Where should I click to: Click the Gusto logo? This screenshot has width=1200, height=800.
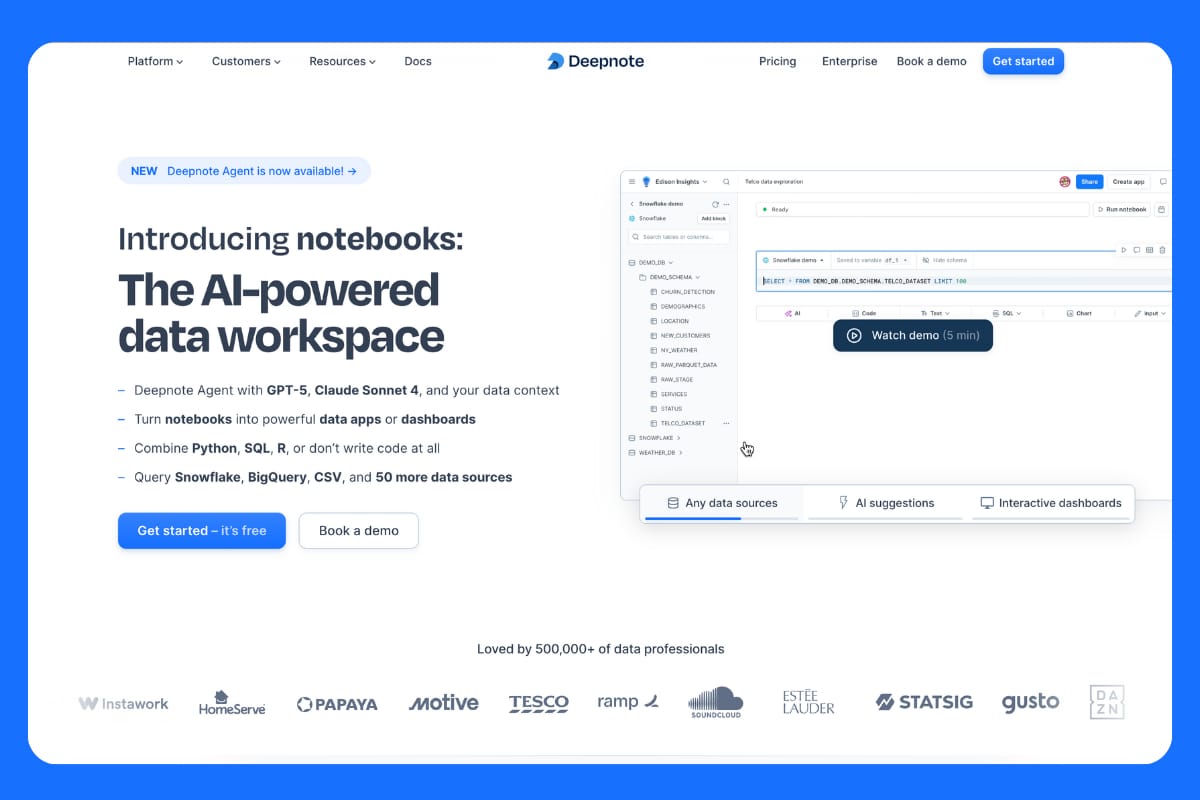coord(1030,703)
